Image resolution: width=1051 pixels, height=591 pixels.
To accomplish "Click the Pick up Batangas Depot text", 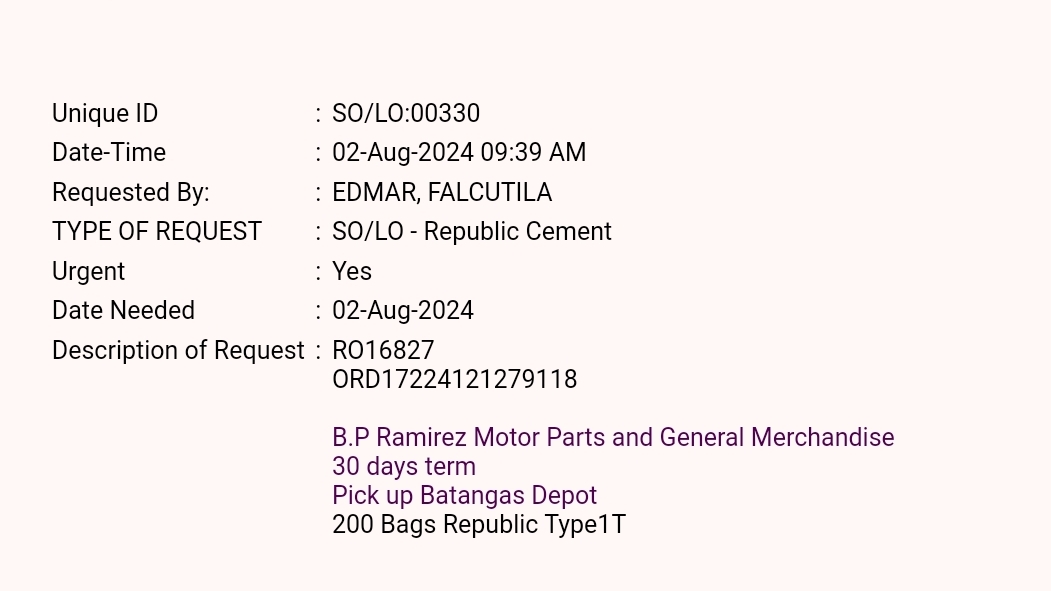I will [465, 496].
